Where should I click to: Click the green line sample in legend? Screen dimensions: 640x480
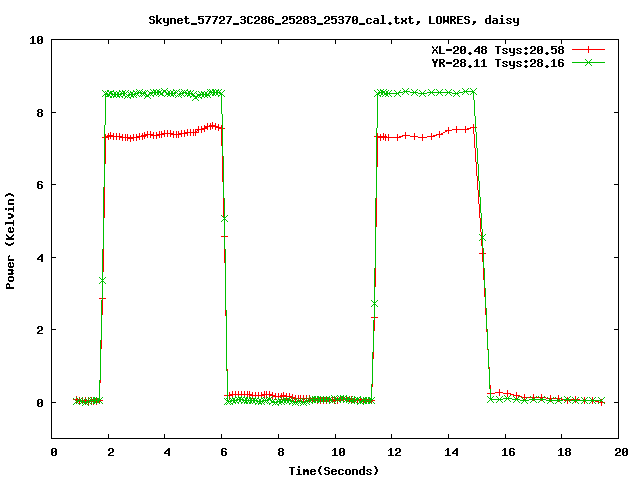pos(588,62)
